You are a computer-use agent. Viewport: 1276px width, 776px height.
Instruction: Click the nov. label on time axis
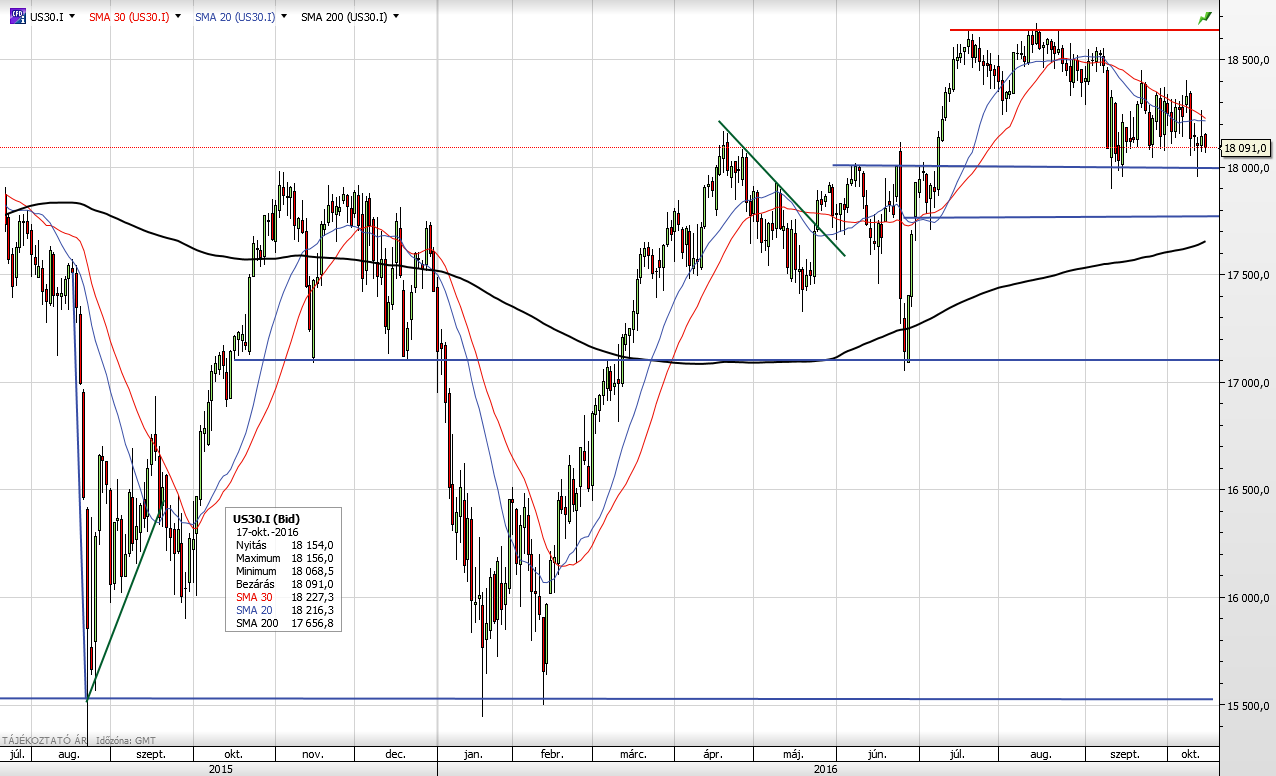pyautogui.click(x=313, y=755)
